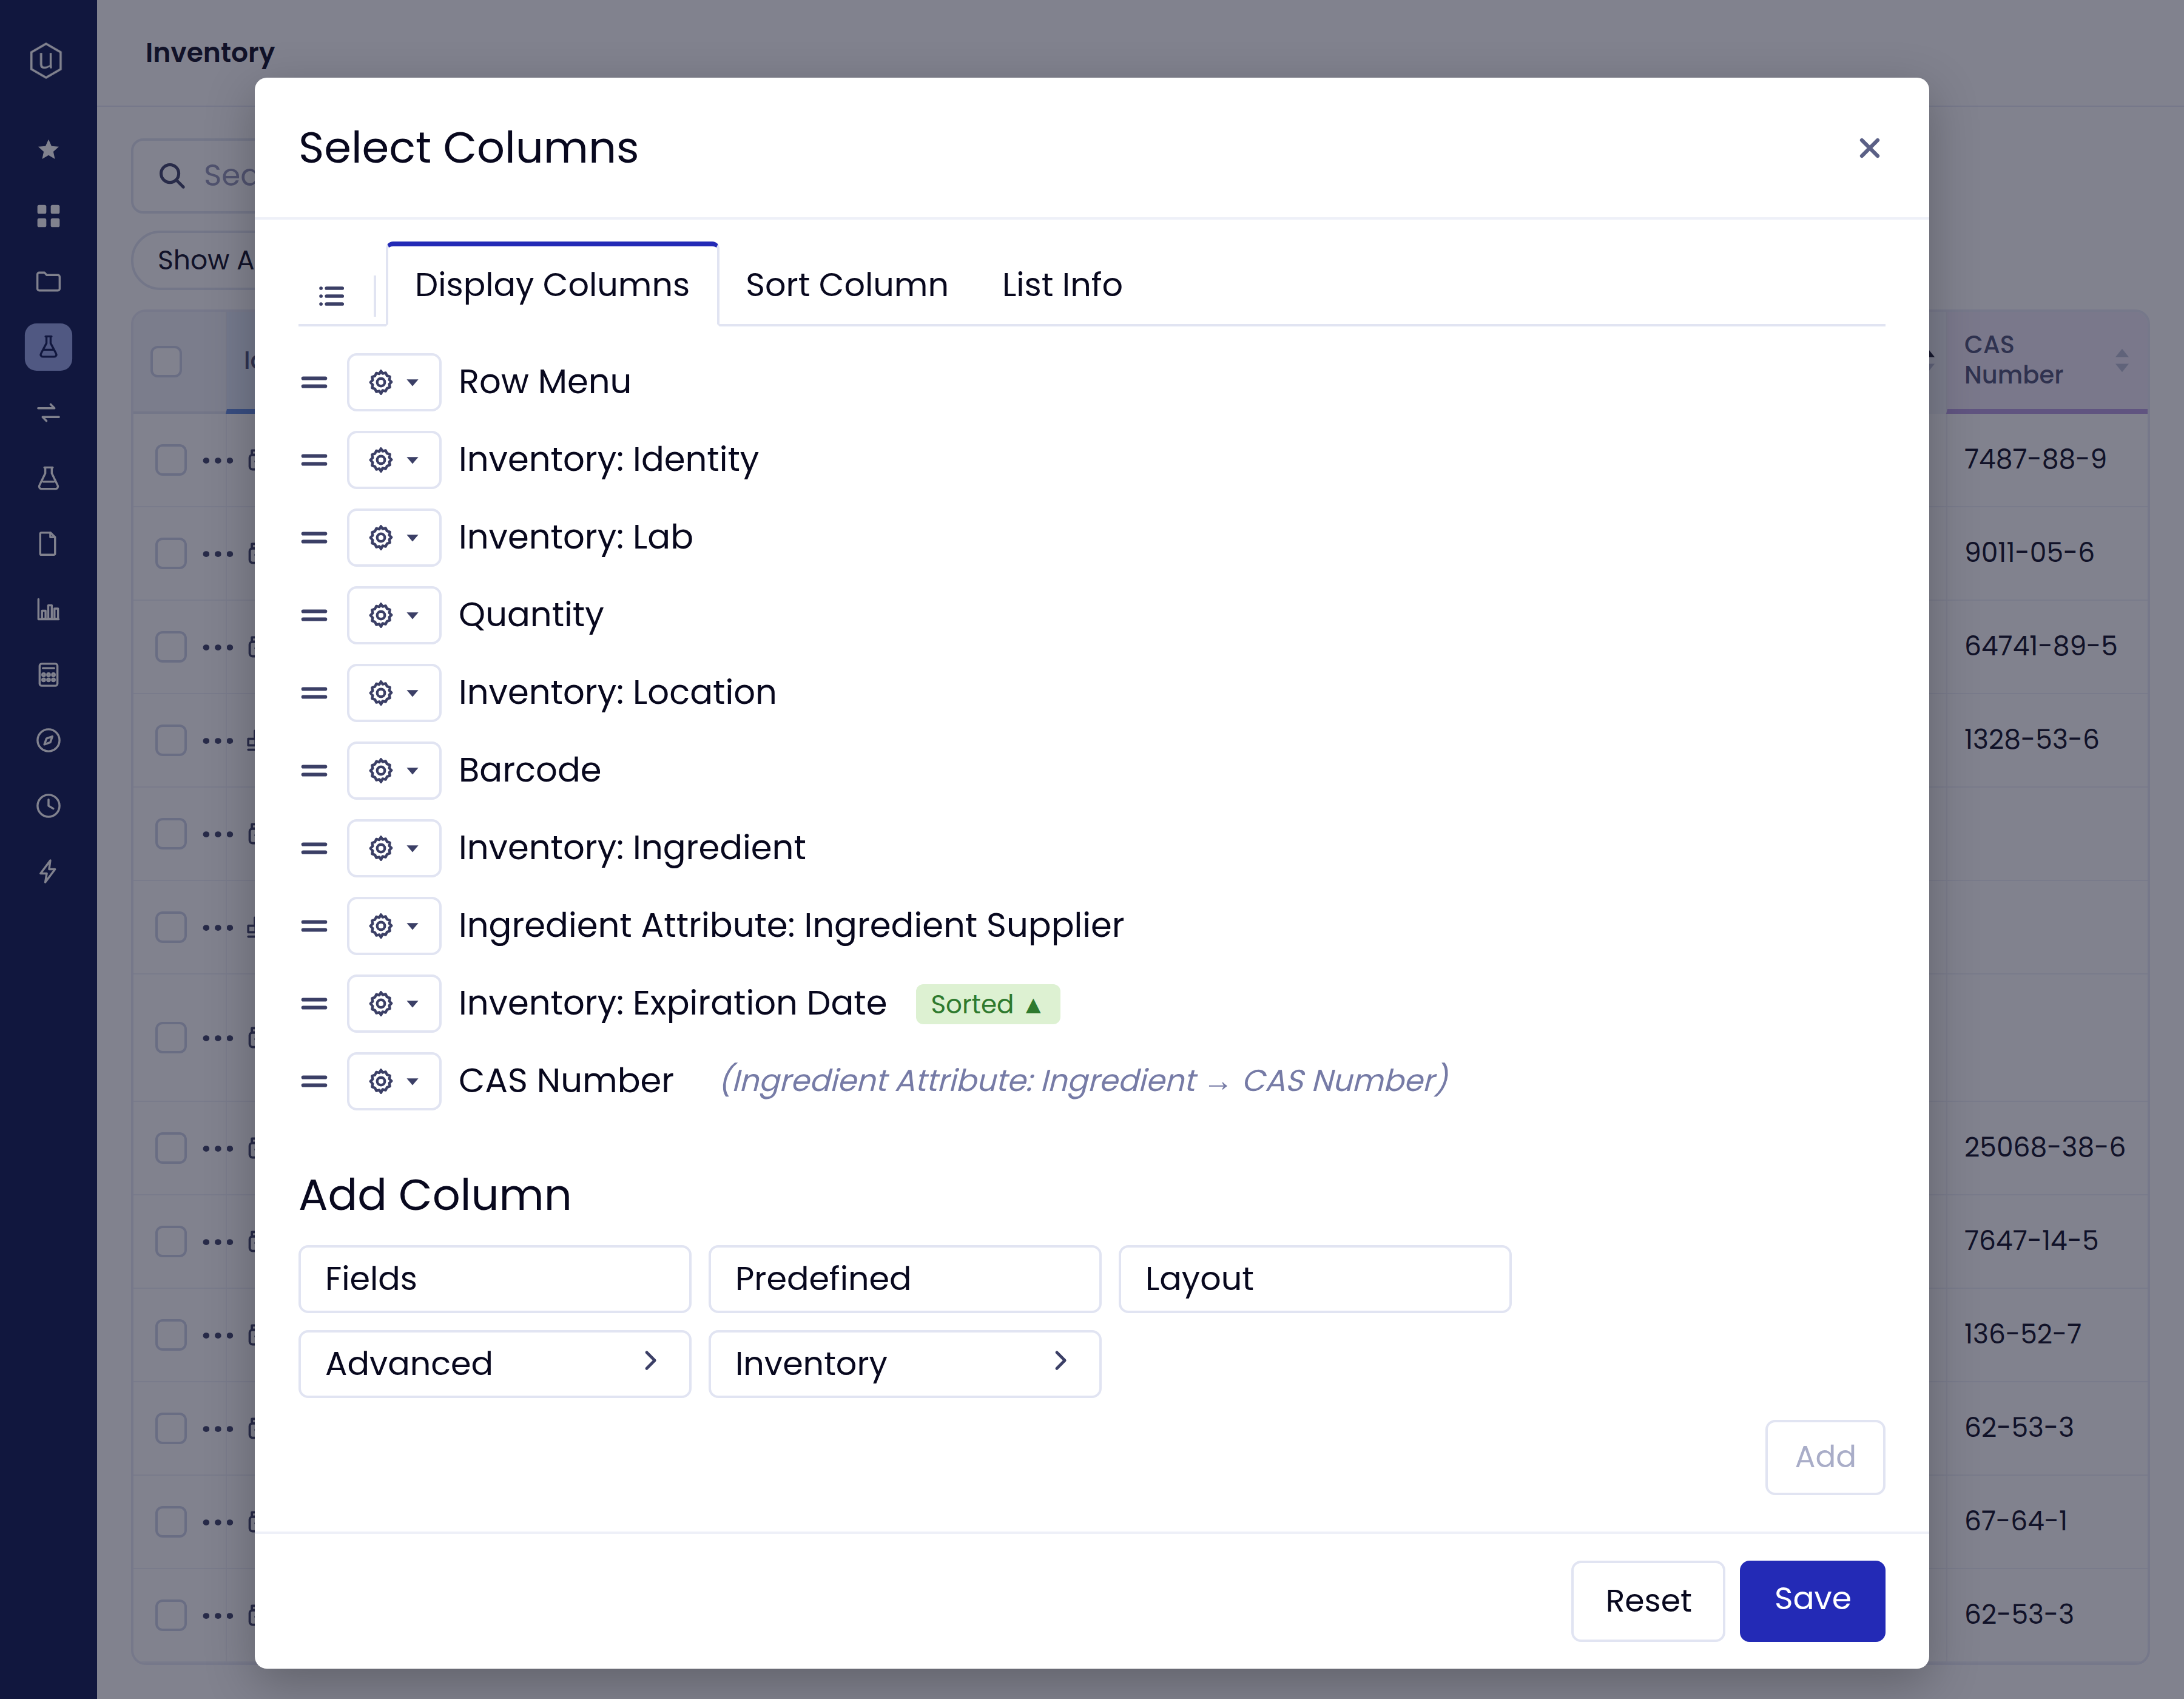This screenshot has height=1699, width=2184.
Task: Choose the Fields column type
Action: pyautogui.click(x=495, y=1278)
